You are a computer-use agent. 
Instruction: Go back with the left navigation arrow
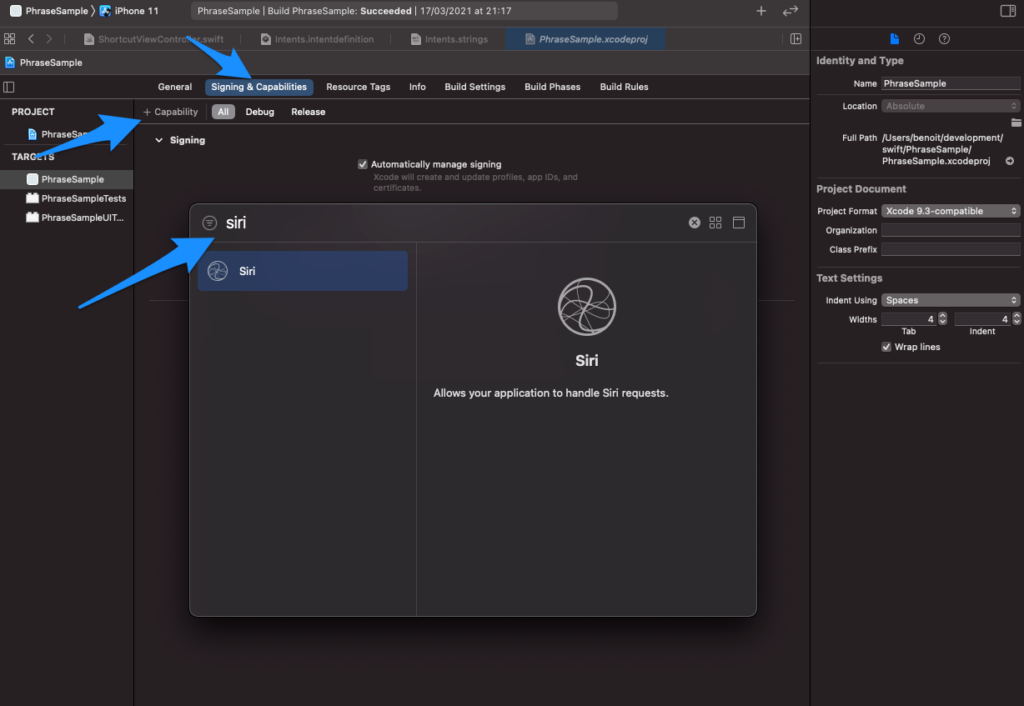tap(31, 39)
